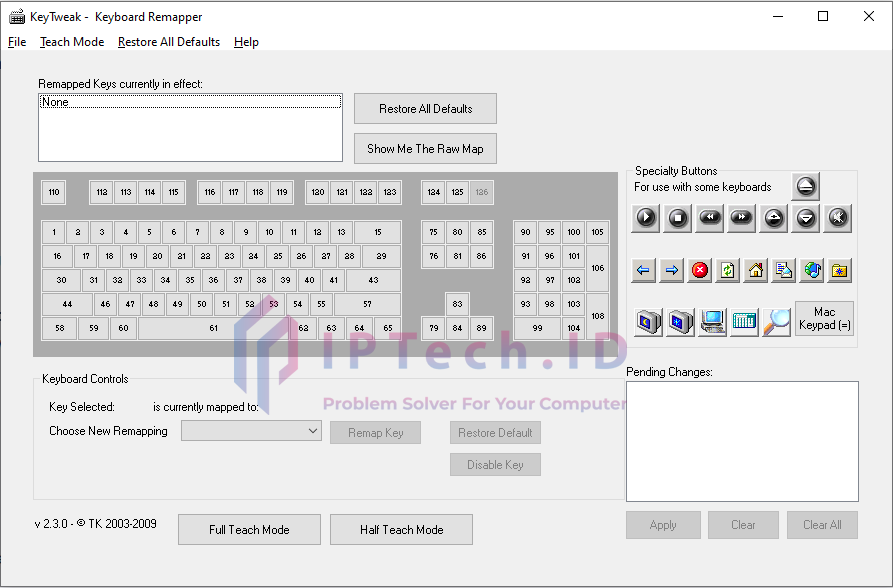Viewport: 893px width, 588px height.
Task: Start Half Teach Mode
Action: click(402, 530)
